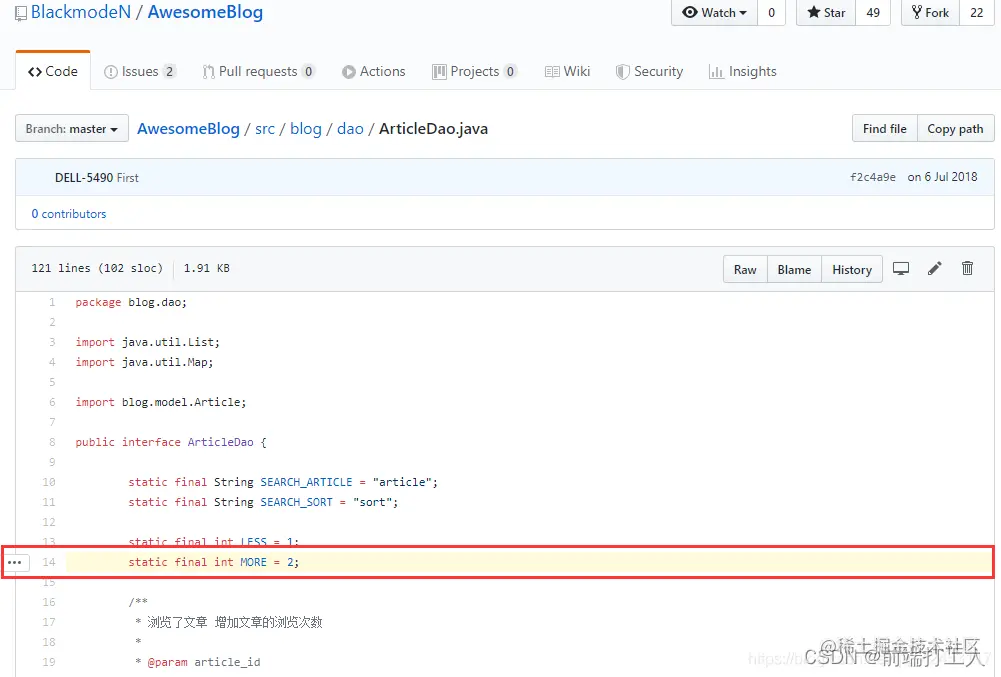View the Raw file
Screen dimensions: 1001x677
coord(745,270)
